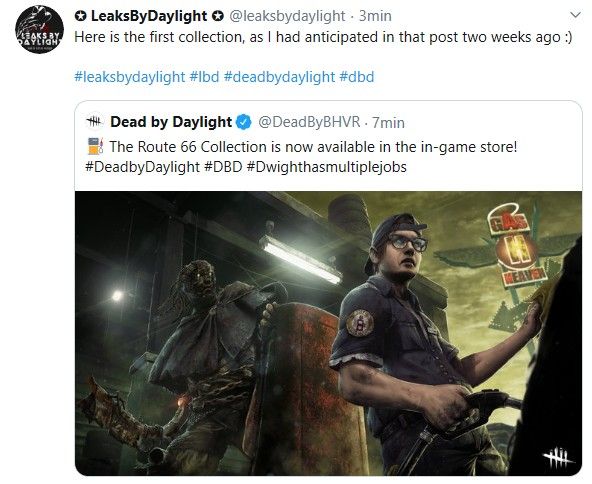The height and width of the screenshot is (484, 592).
Task: Open the LeaksByDaylight display name
Action: pos(149,16)
